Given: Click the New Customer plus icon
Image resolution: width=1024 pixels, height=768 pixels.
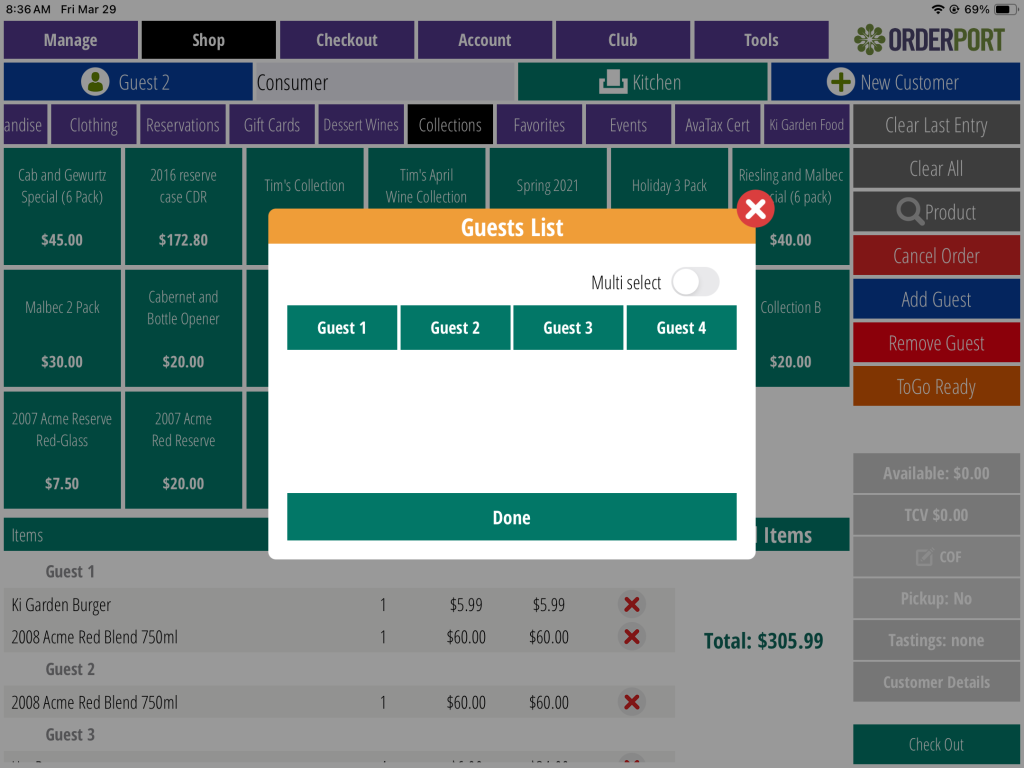Looking at the screenshot, I should [x=841, y=82].
